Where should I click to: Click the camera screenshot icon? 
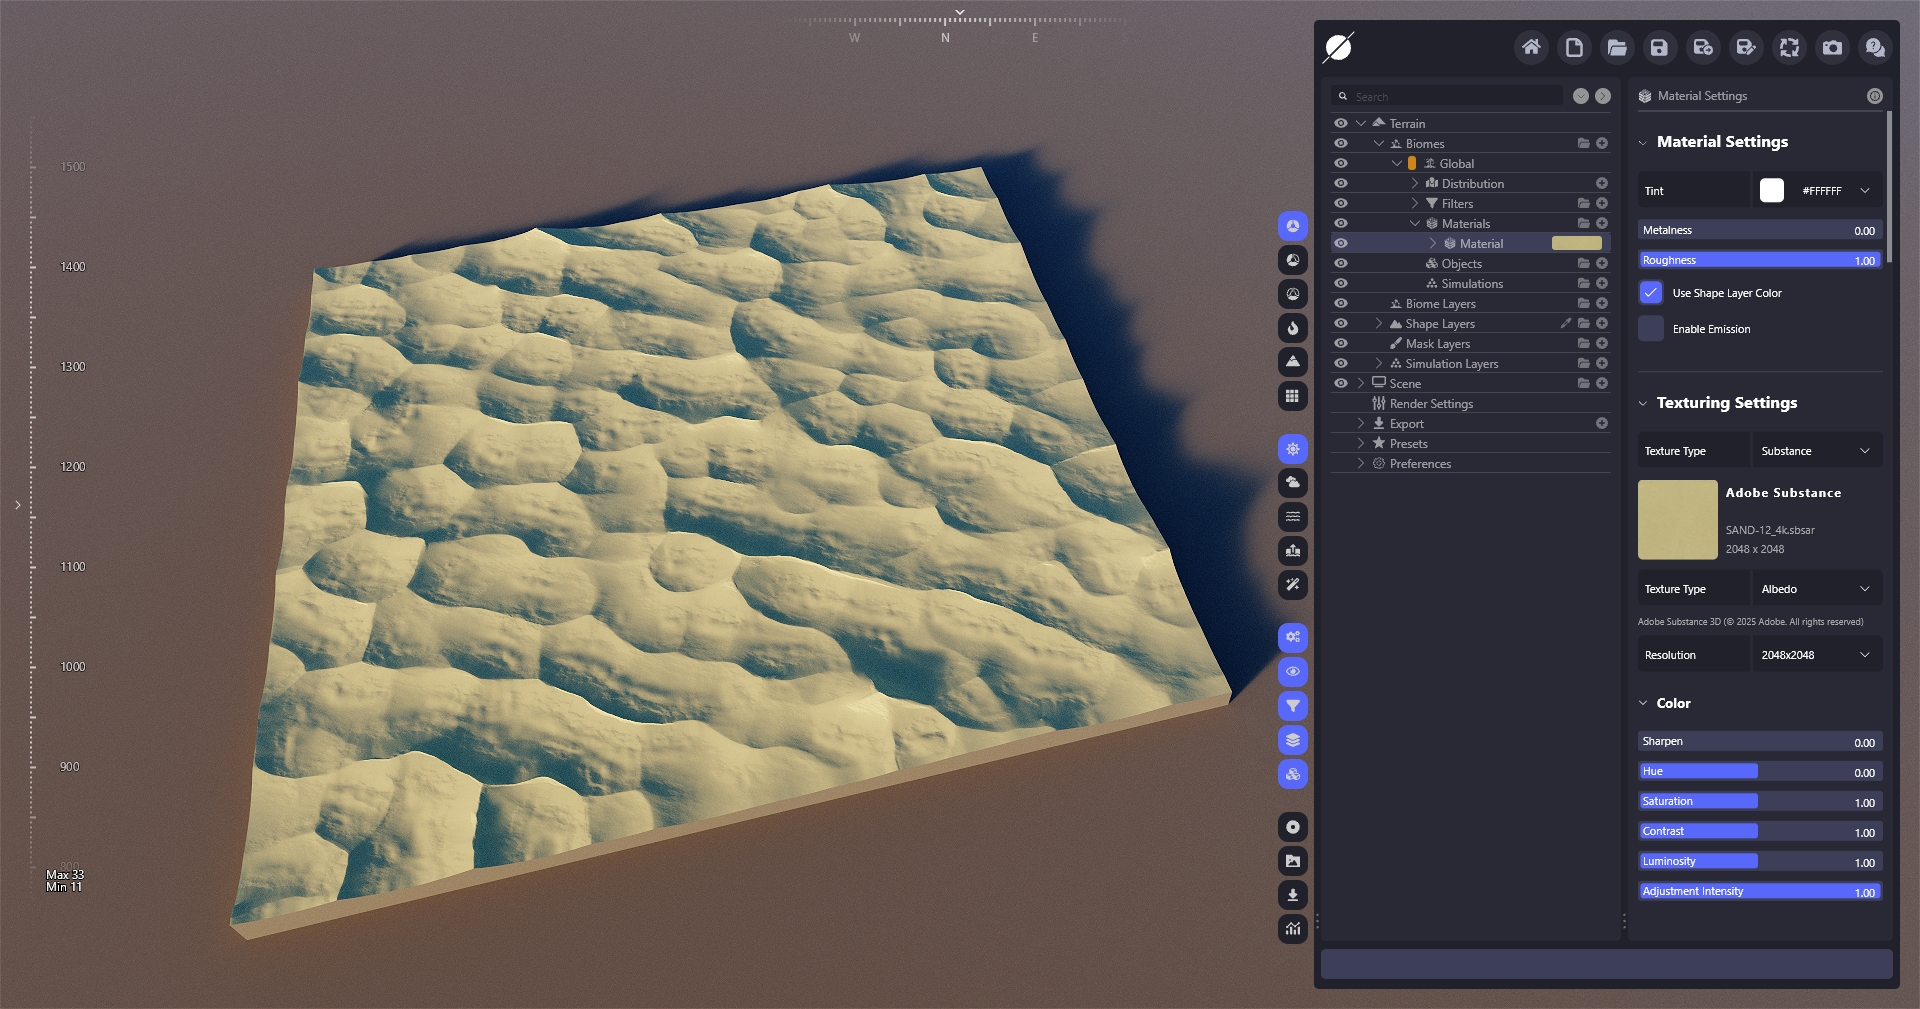1832,47
